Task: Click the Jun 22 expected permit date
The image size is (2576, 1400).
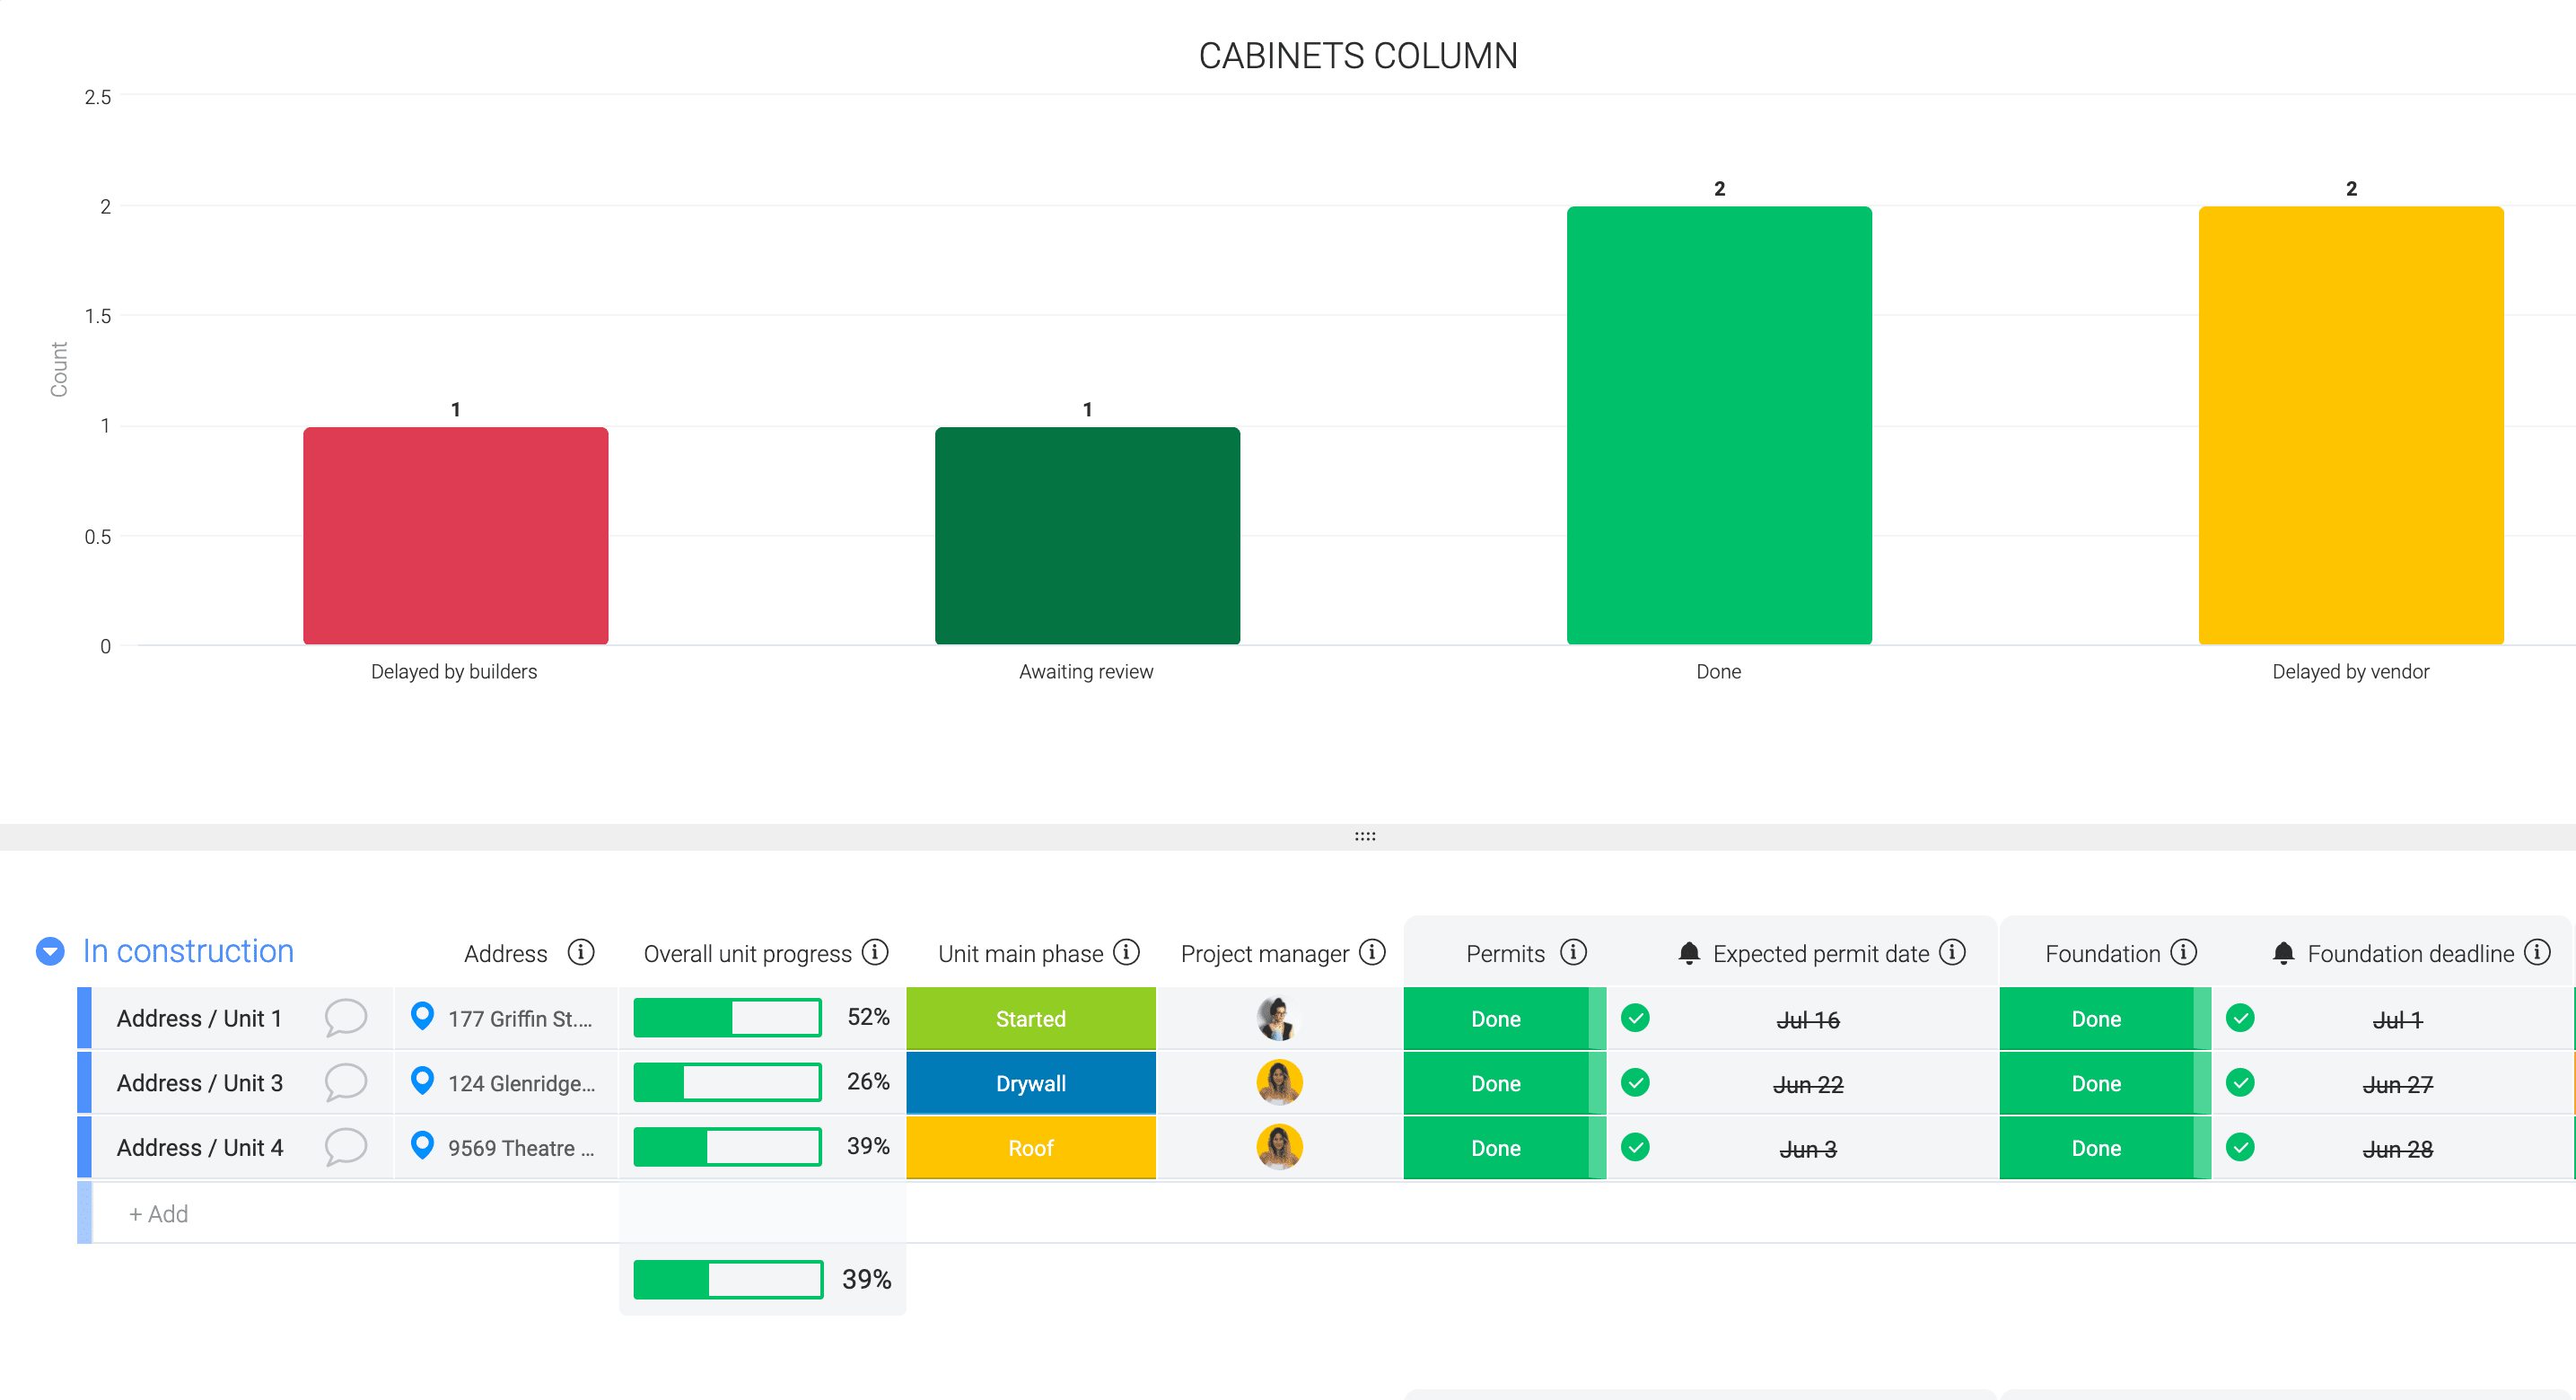Action: pos(1808,1085)
